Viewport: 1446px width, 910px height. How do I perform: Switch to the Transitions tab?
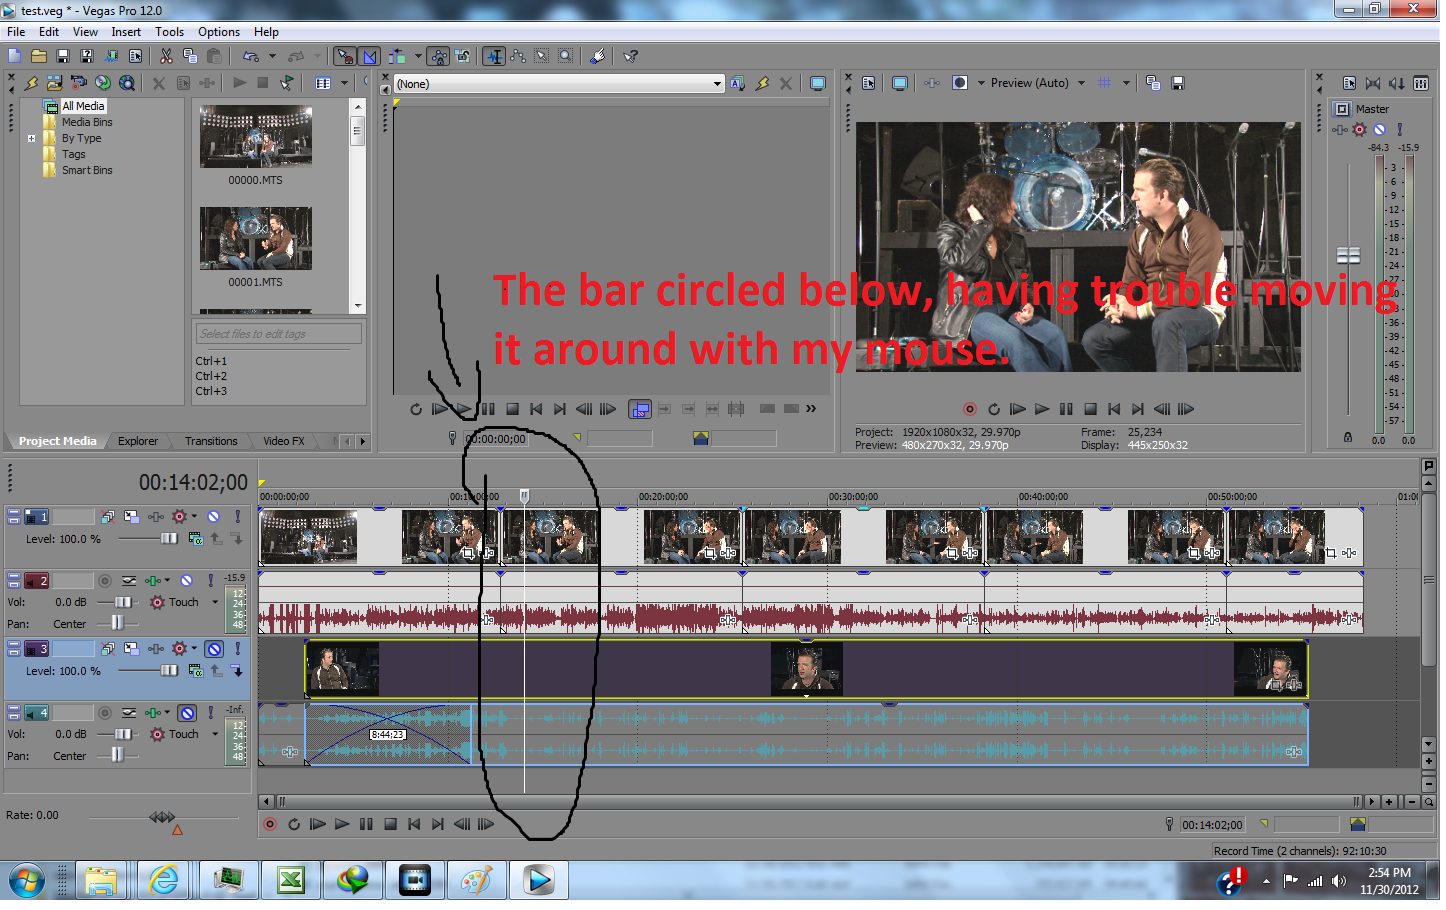212,443
